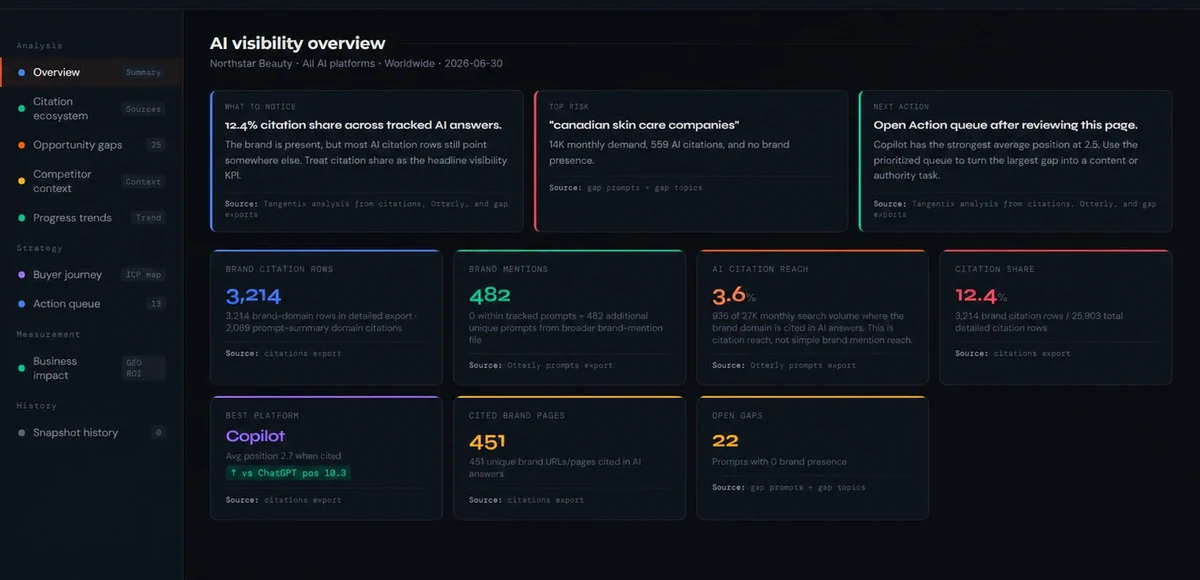Image resolution: width=1200 pixels, height=580 pixels.
Task: Click the Measurement section header
Action: (x=48, y=334)
